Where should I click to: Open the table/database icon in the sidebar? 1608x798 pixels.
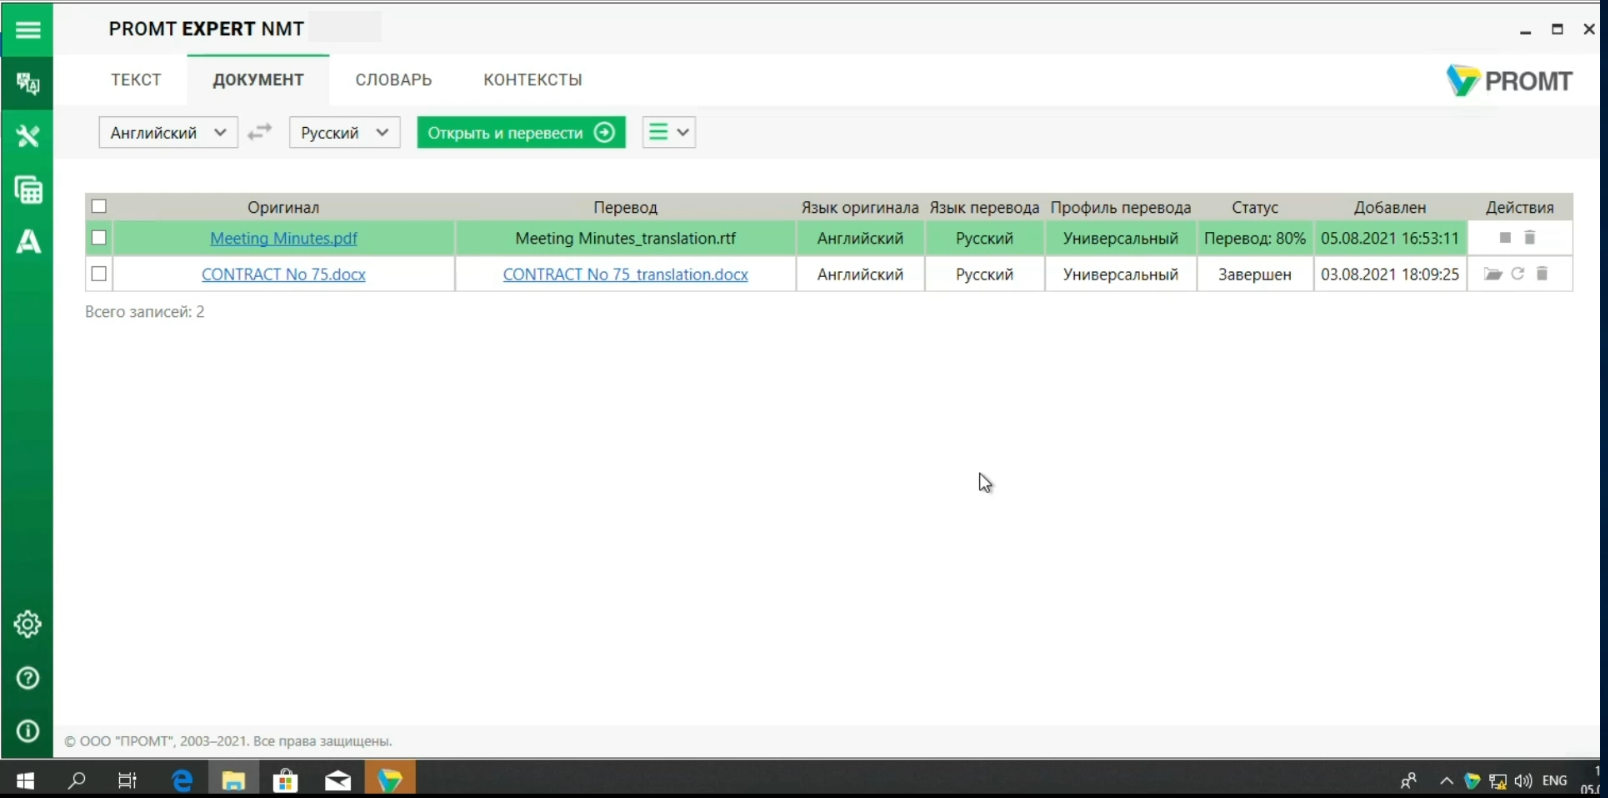click(x=28, y=189)
